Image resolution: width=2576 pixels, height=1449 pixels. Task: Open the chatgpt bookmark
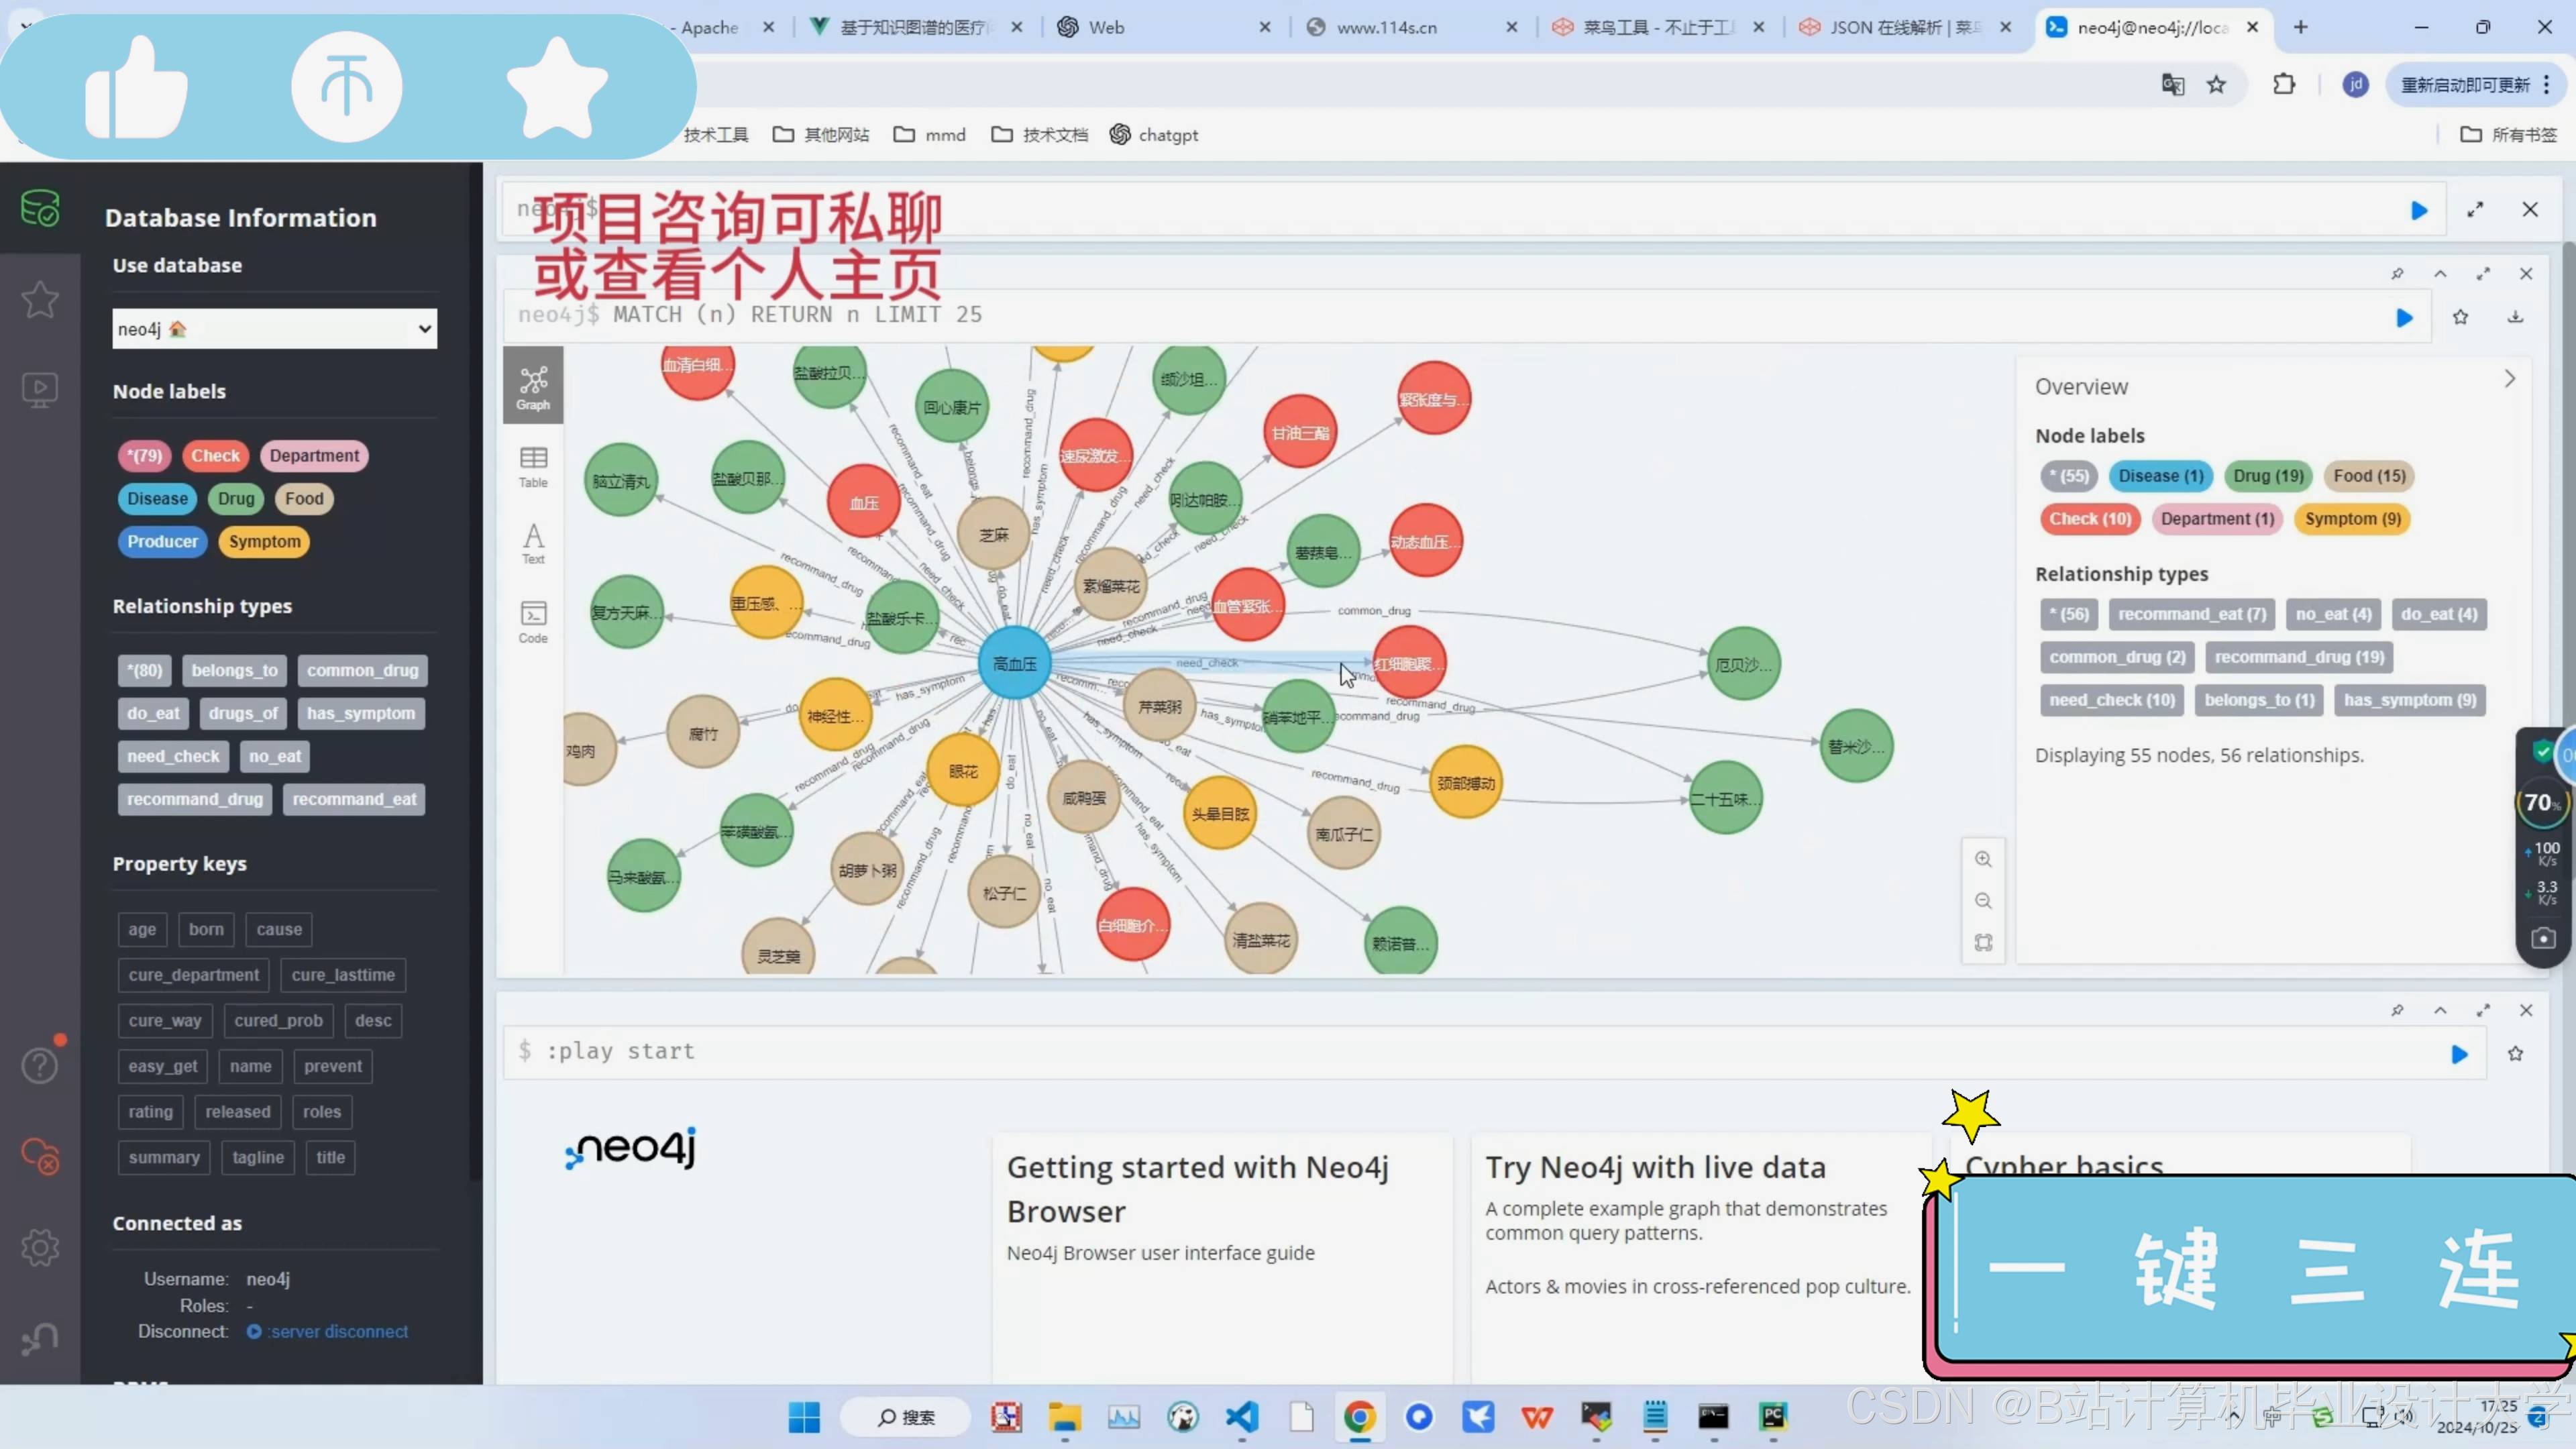click(1154, 134)
